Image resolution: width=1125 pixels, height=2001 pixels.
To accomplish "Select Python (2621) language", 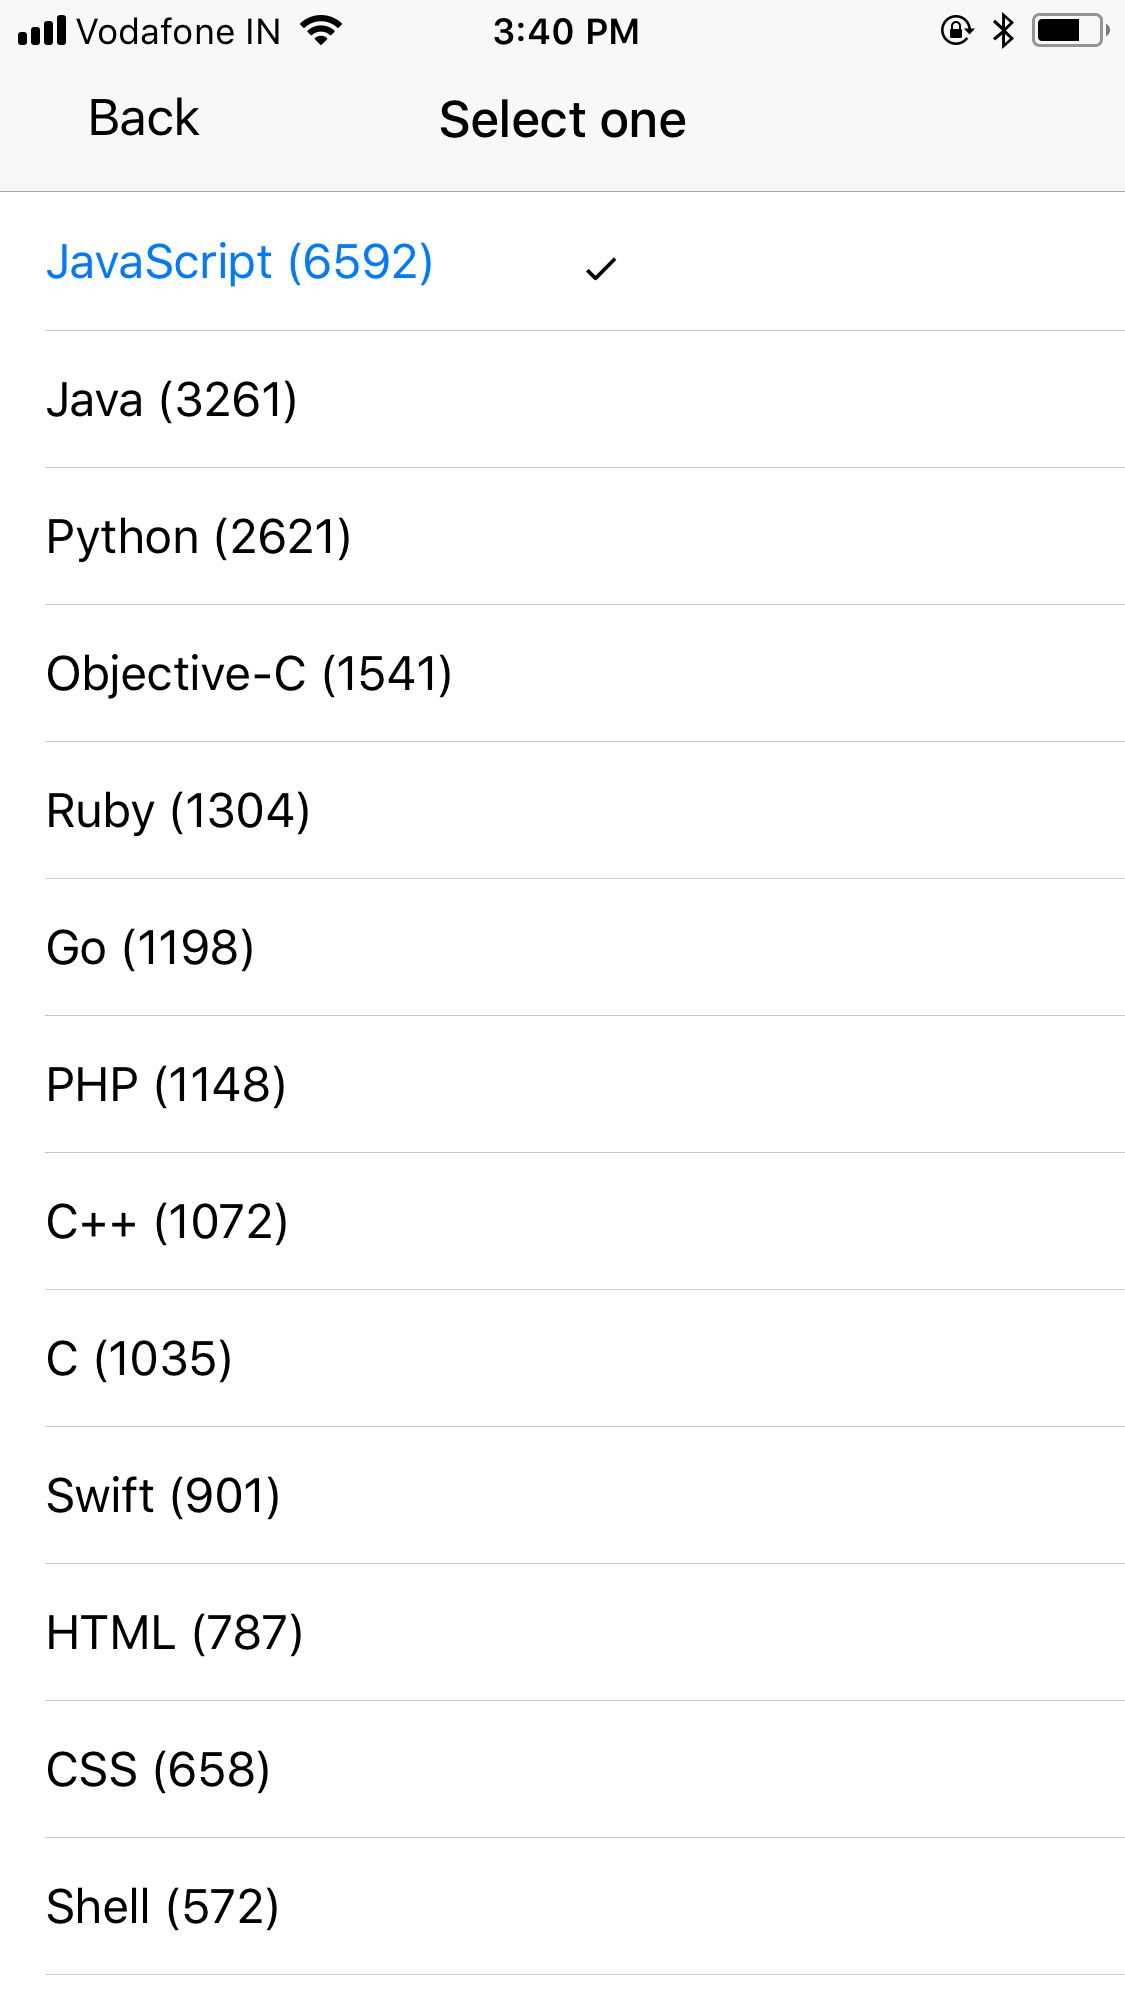I will tap(199, 537).
